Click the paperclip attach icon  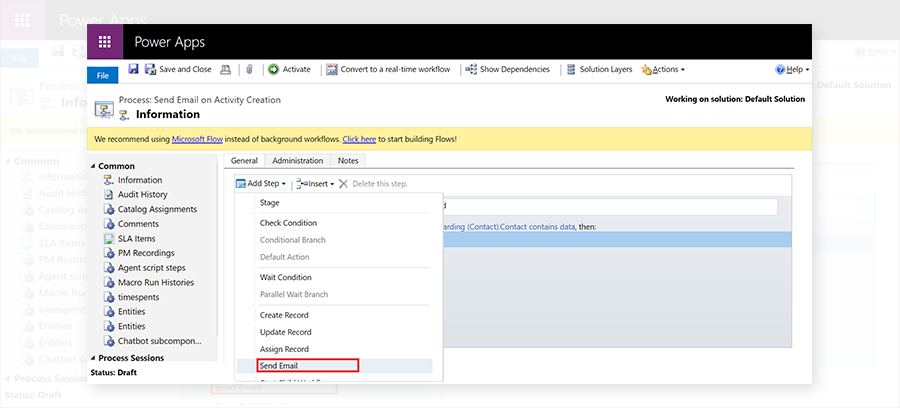pos(249,69)
